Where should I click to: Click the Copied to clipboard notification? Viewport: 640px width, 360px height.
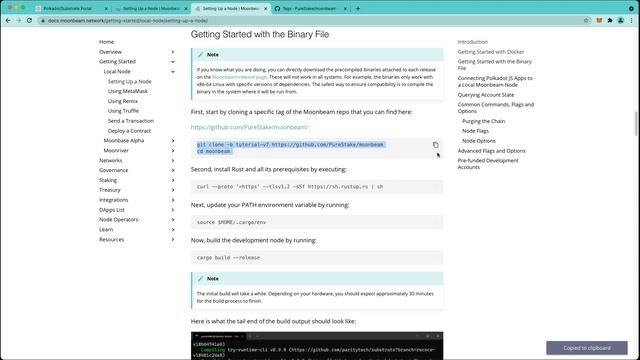[x=587, y=348]
